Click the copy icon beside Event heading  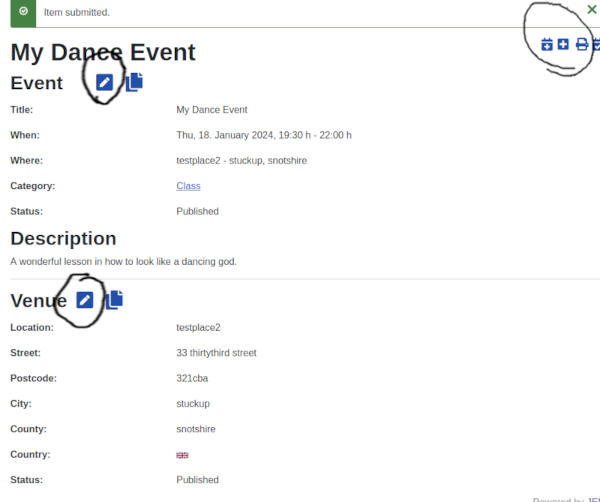(x=134, y=82)
